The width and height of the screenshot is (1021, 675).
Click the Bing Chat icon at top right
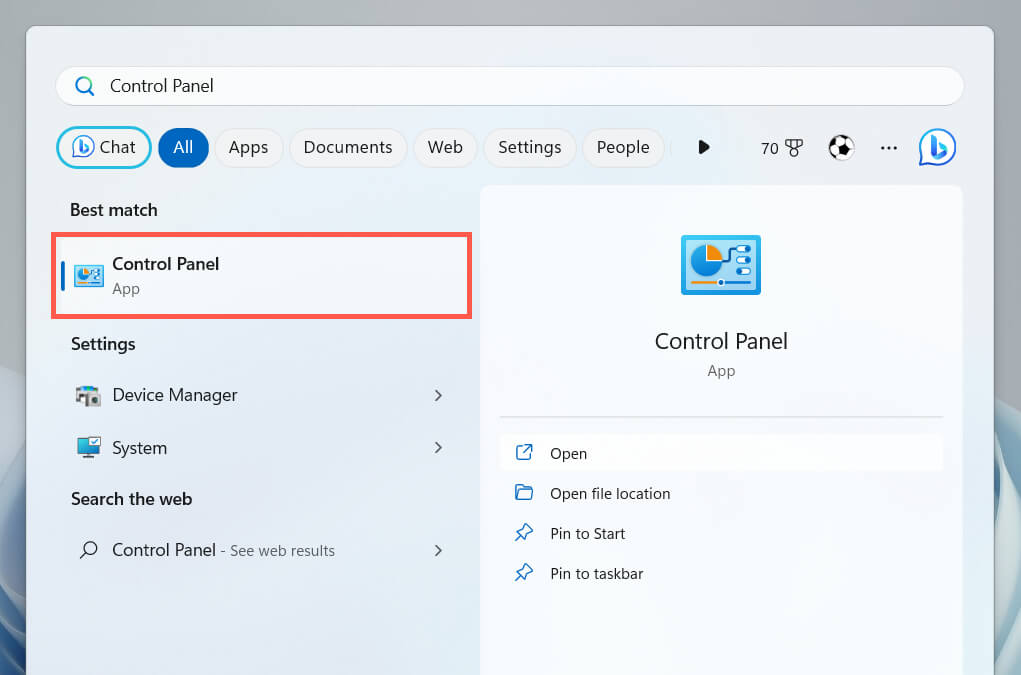[937, 147]
